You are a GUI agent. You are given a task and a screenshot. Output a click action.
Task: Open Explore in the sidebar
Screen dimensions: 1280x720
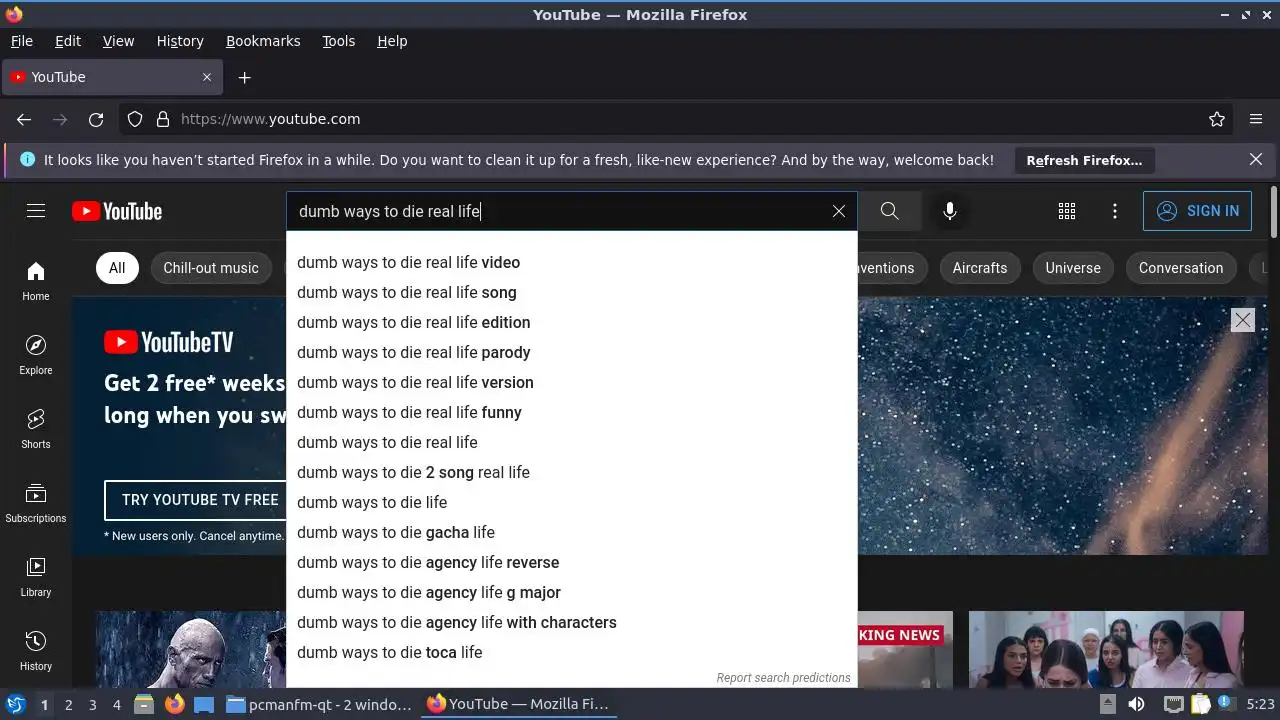click(x=36, y=355)
